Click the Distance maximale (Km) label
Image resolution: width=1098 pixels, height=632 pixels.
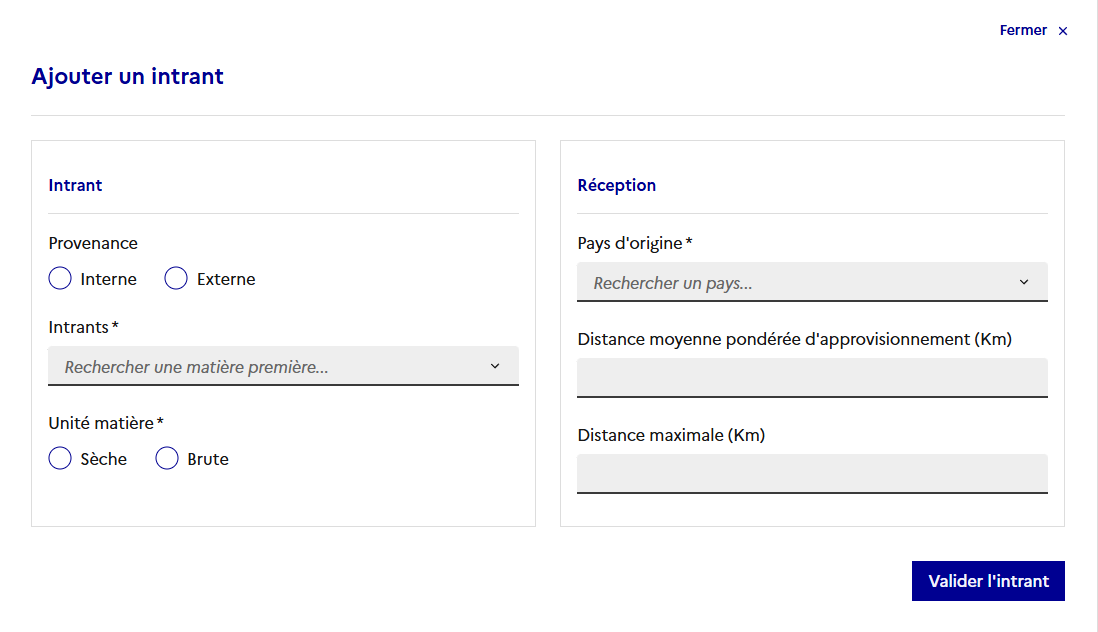(671, 435)
